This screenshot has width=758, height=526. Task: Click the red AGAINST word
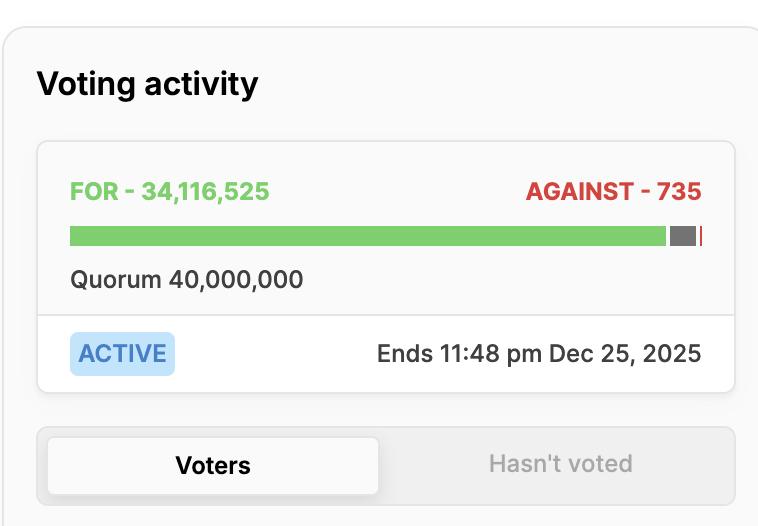tap(579, 191)
